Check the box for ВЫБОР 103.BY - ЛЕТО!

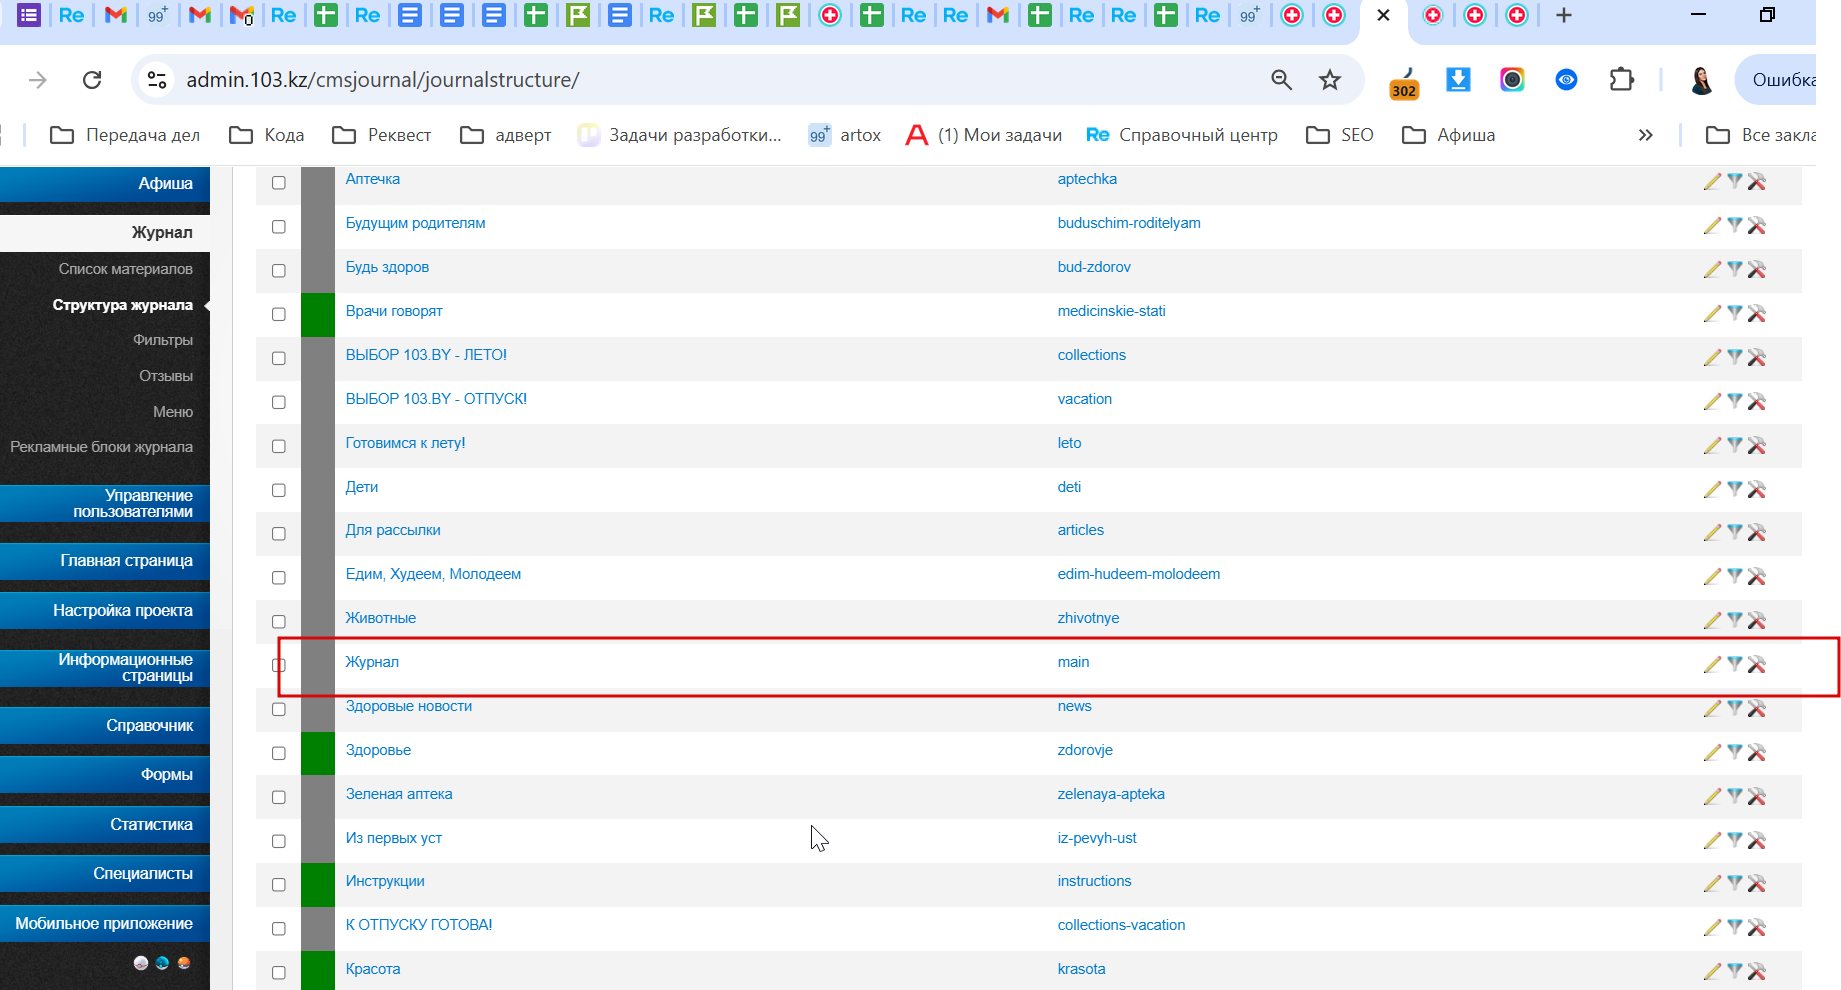[x=279, y=358]
